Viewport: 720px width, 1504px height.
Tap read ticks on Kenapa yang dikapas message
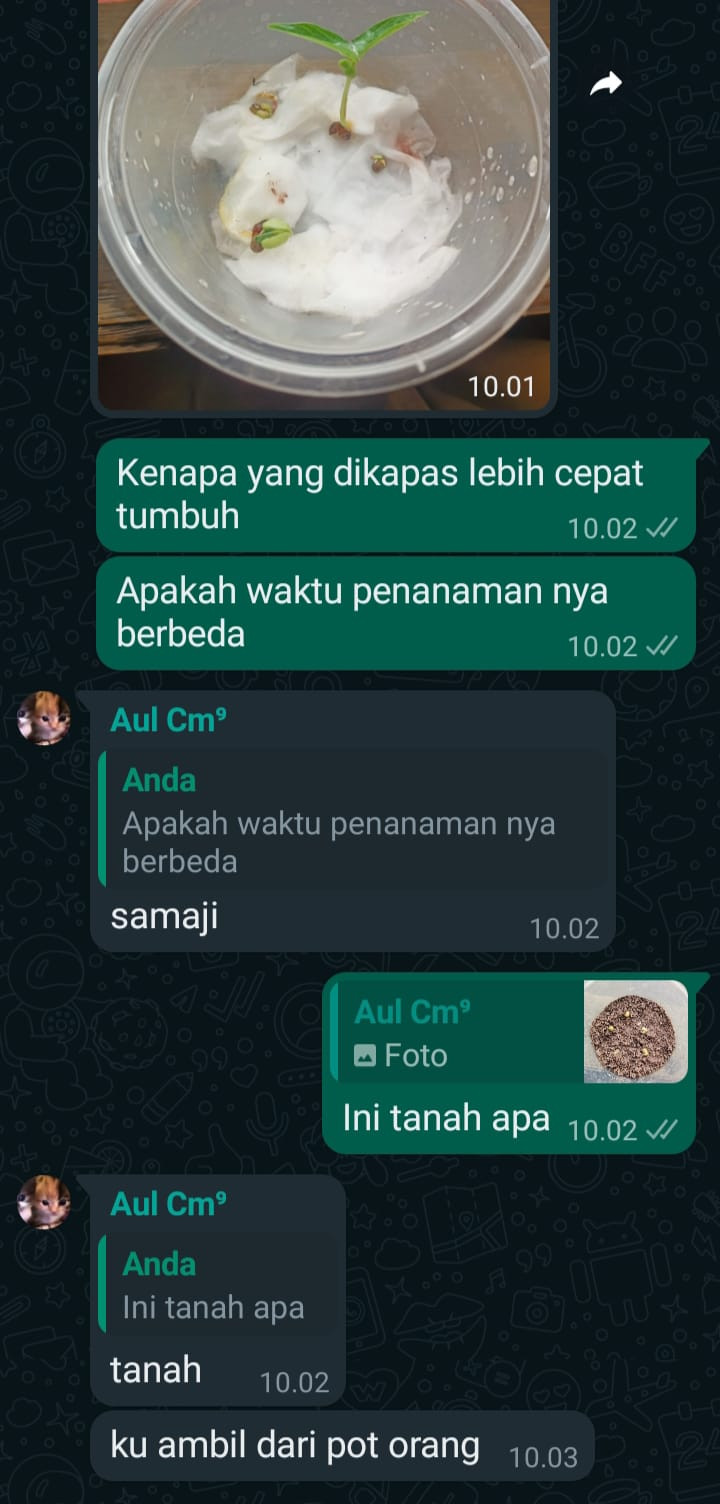click(661, 528)
